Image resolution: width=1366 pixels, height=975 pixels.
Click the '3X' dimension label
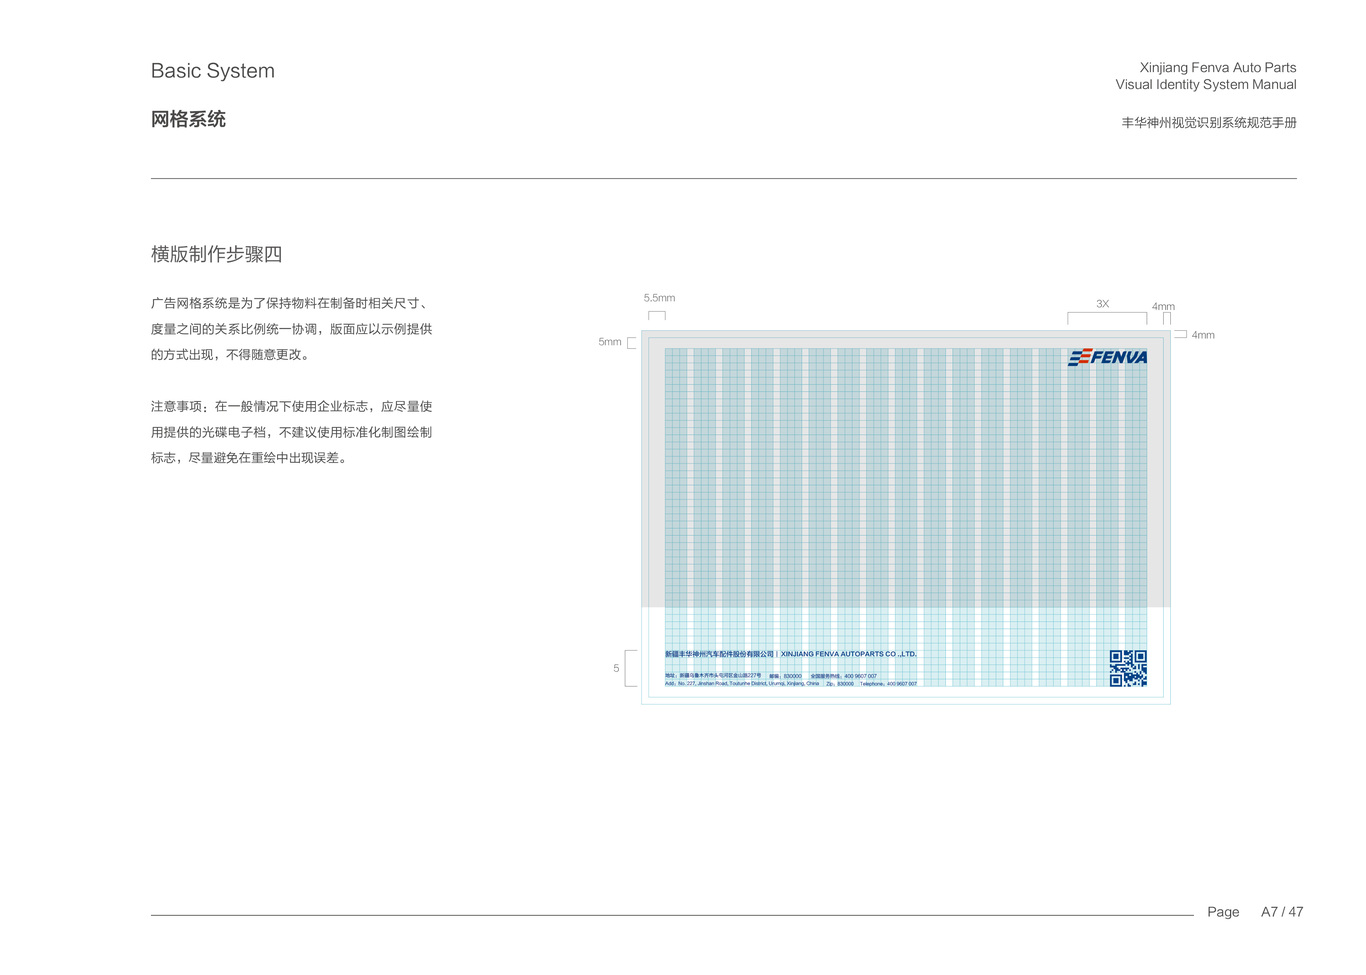[x=1102, y=304]
